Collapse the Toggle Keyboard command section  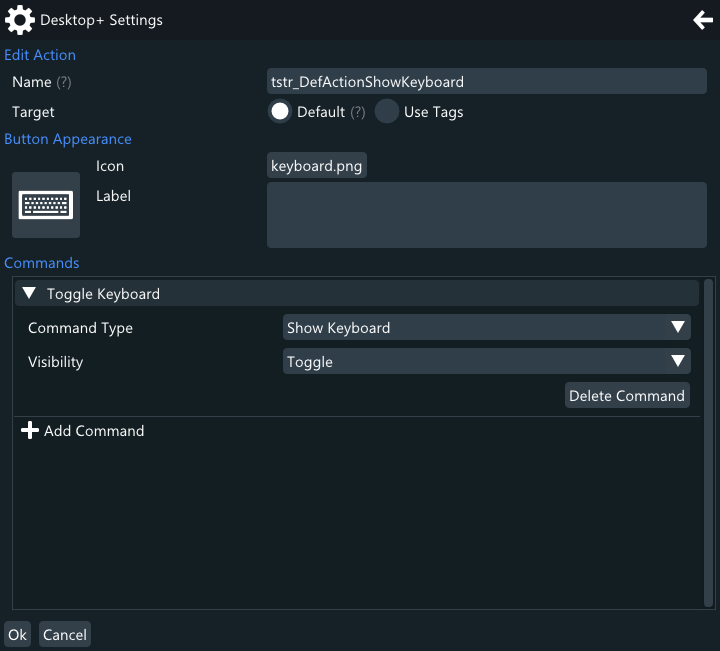point(29,294)
